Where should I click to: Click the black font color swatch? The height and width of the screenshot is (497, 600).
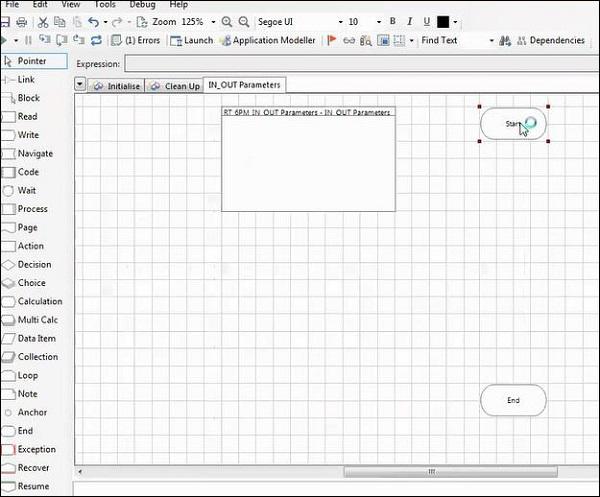[x=443, y=22]
